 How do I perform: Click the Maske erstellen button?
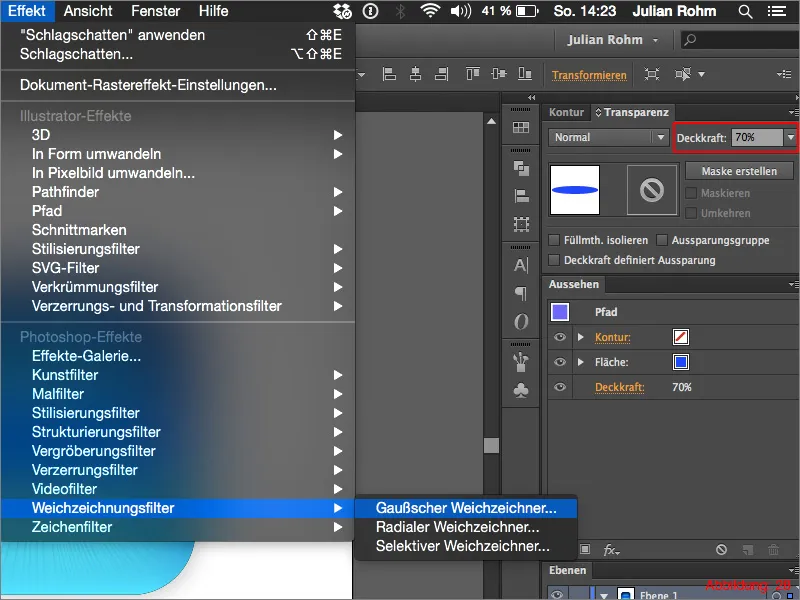click(739, 171)
